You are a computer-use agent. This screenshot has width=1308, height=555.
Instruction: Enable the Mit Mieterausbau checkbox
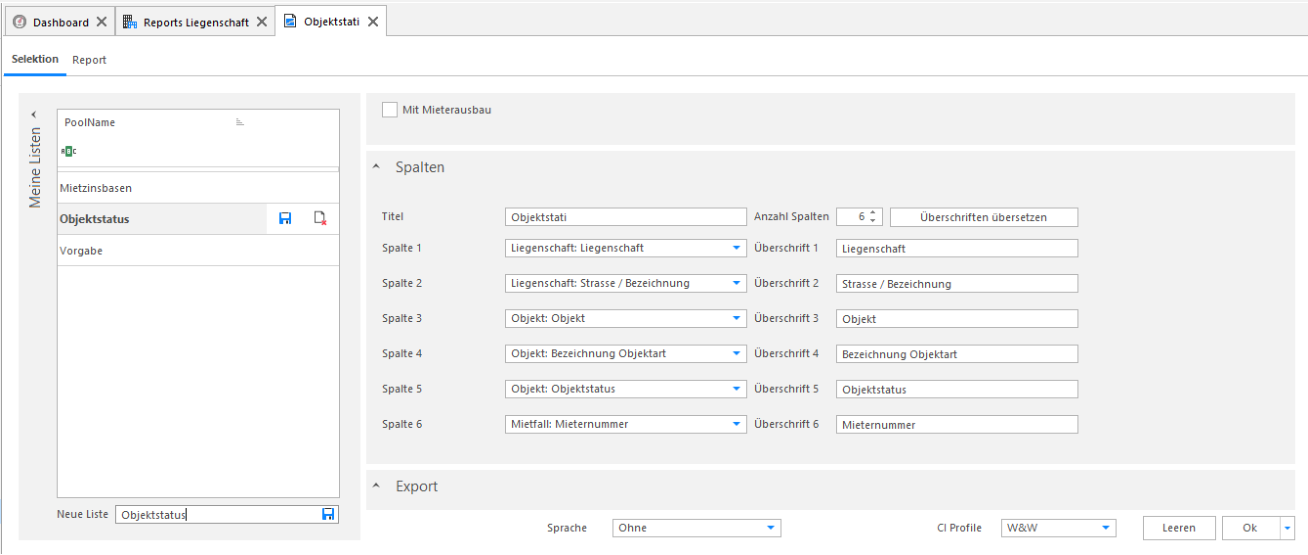tap(390, 110)
